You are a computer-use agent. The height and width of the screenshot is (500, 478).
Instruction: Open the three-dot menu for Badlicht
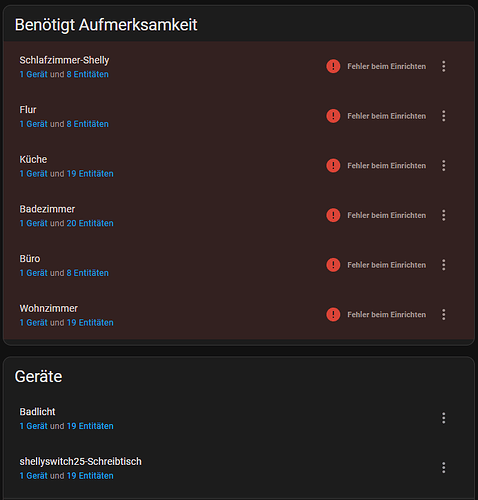coord(443,418)
